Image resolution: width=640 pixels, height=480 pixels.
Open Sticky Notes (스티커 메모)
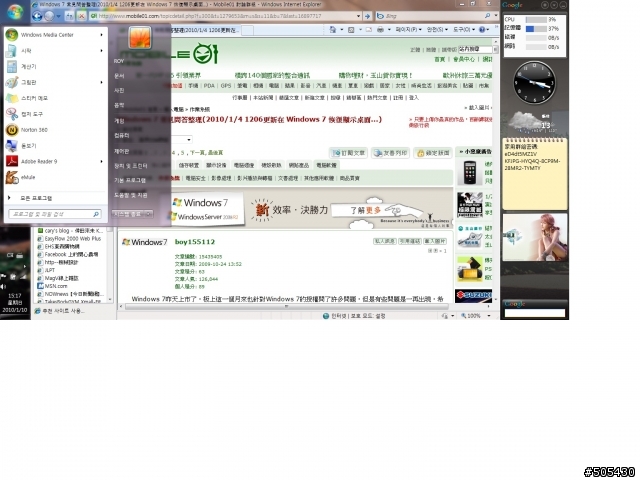click(55, 98)
